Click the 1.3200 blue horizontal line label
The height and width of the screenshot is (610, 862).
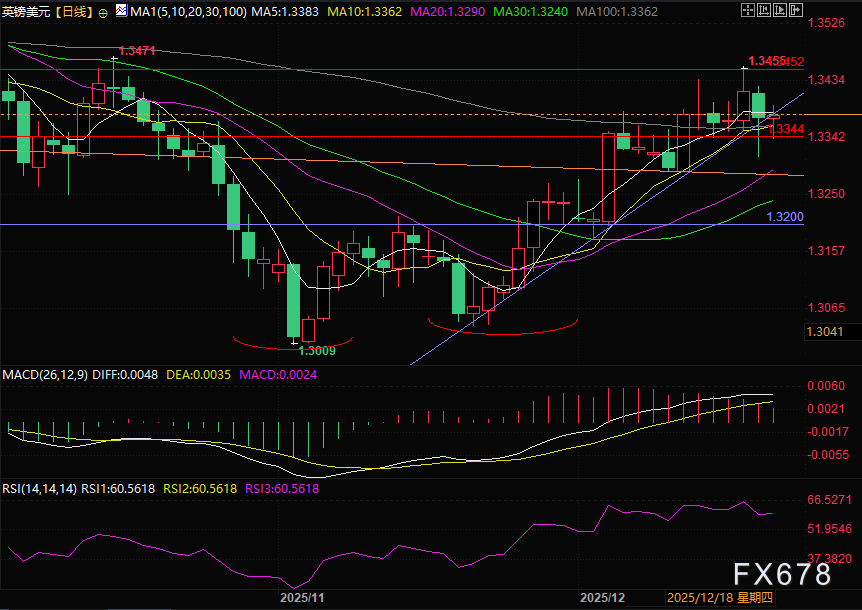(783, 216)
